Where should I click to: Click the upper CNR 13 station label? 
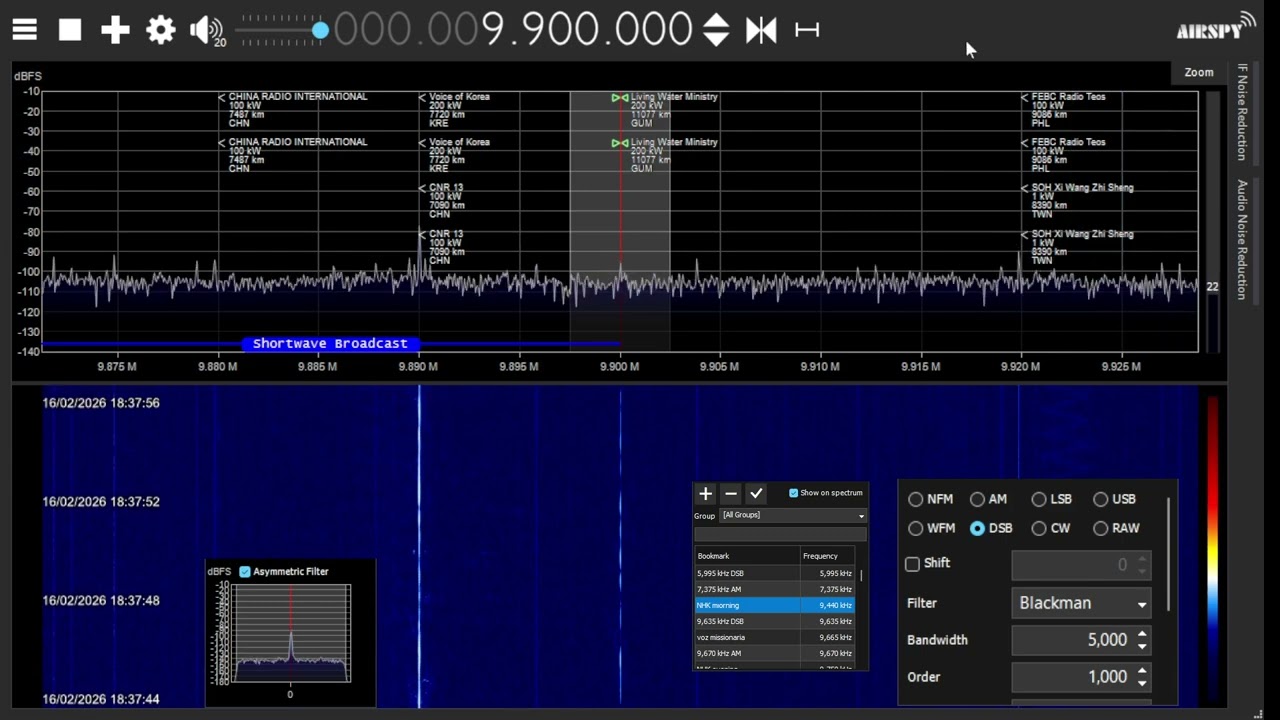coord(446,188)
